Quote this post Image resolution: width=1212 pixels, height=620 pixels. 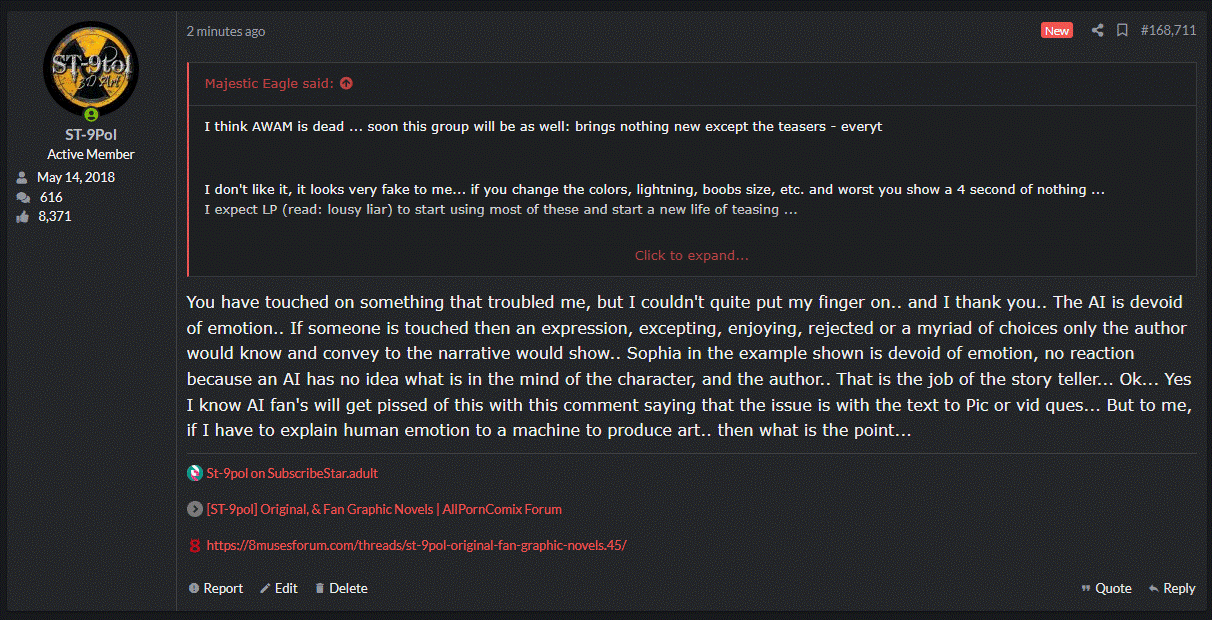pos(1106,588)
